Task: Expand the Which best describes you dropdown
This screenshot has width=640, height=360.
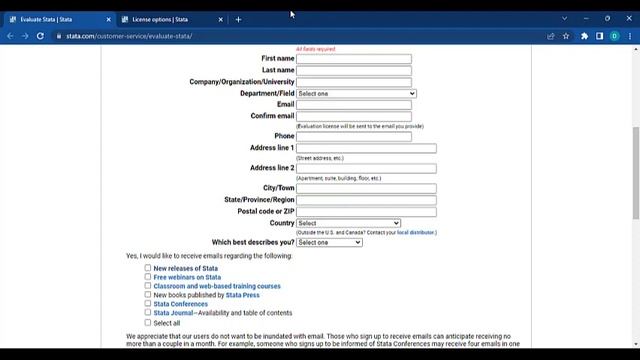Action: point(329,242)
